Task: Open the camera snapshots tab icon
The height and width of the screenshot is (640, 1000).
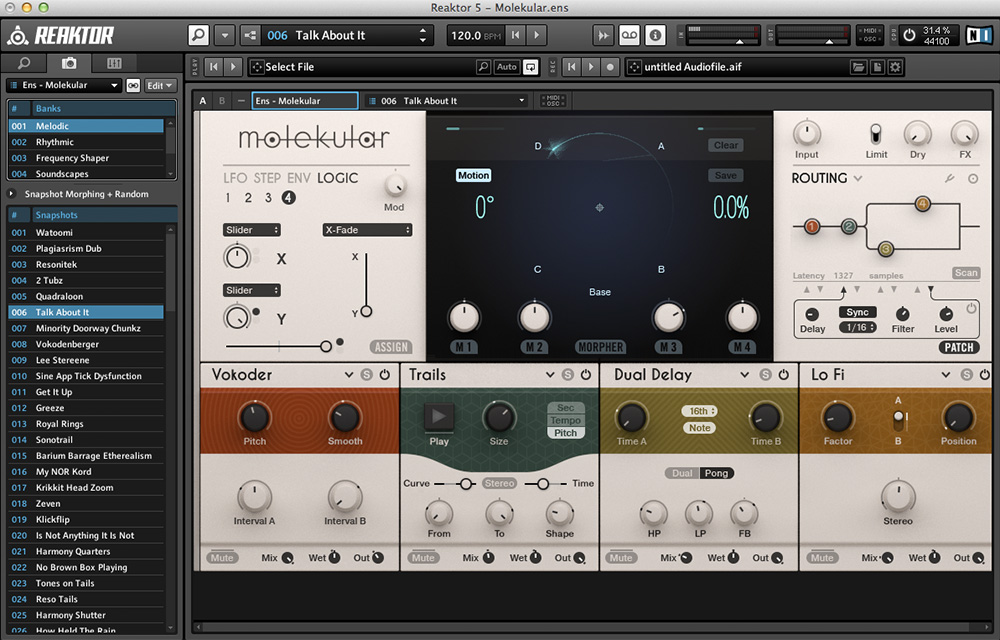Action: click(x=69, y=63)
